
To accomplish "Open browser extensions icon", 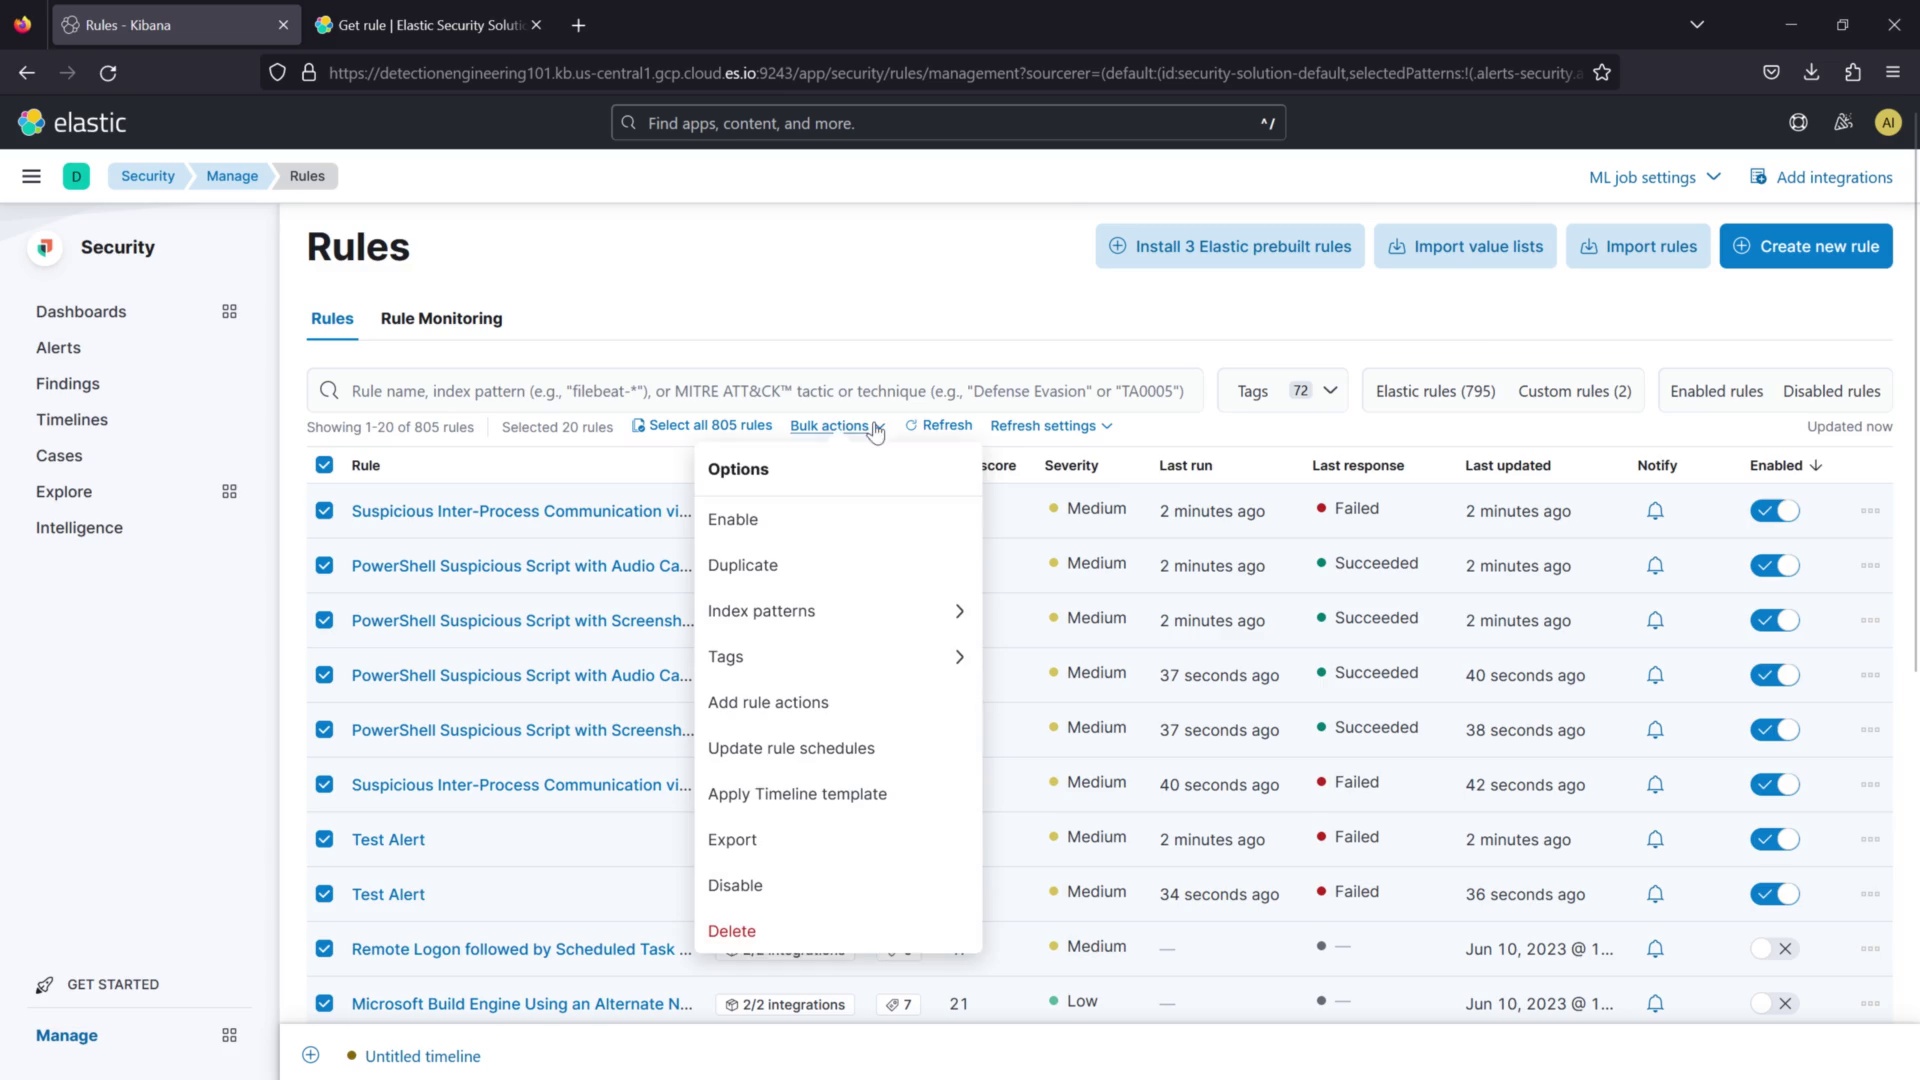I will click(x=1853, y=72).
